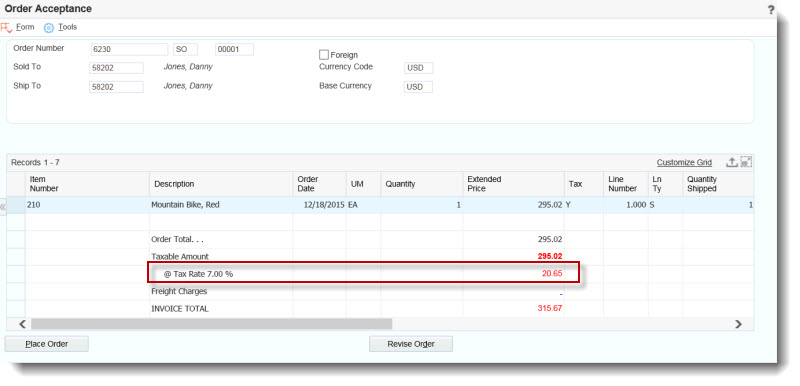Click the export grid data icon
800x386 pixels.
(x=732, y=162)
